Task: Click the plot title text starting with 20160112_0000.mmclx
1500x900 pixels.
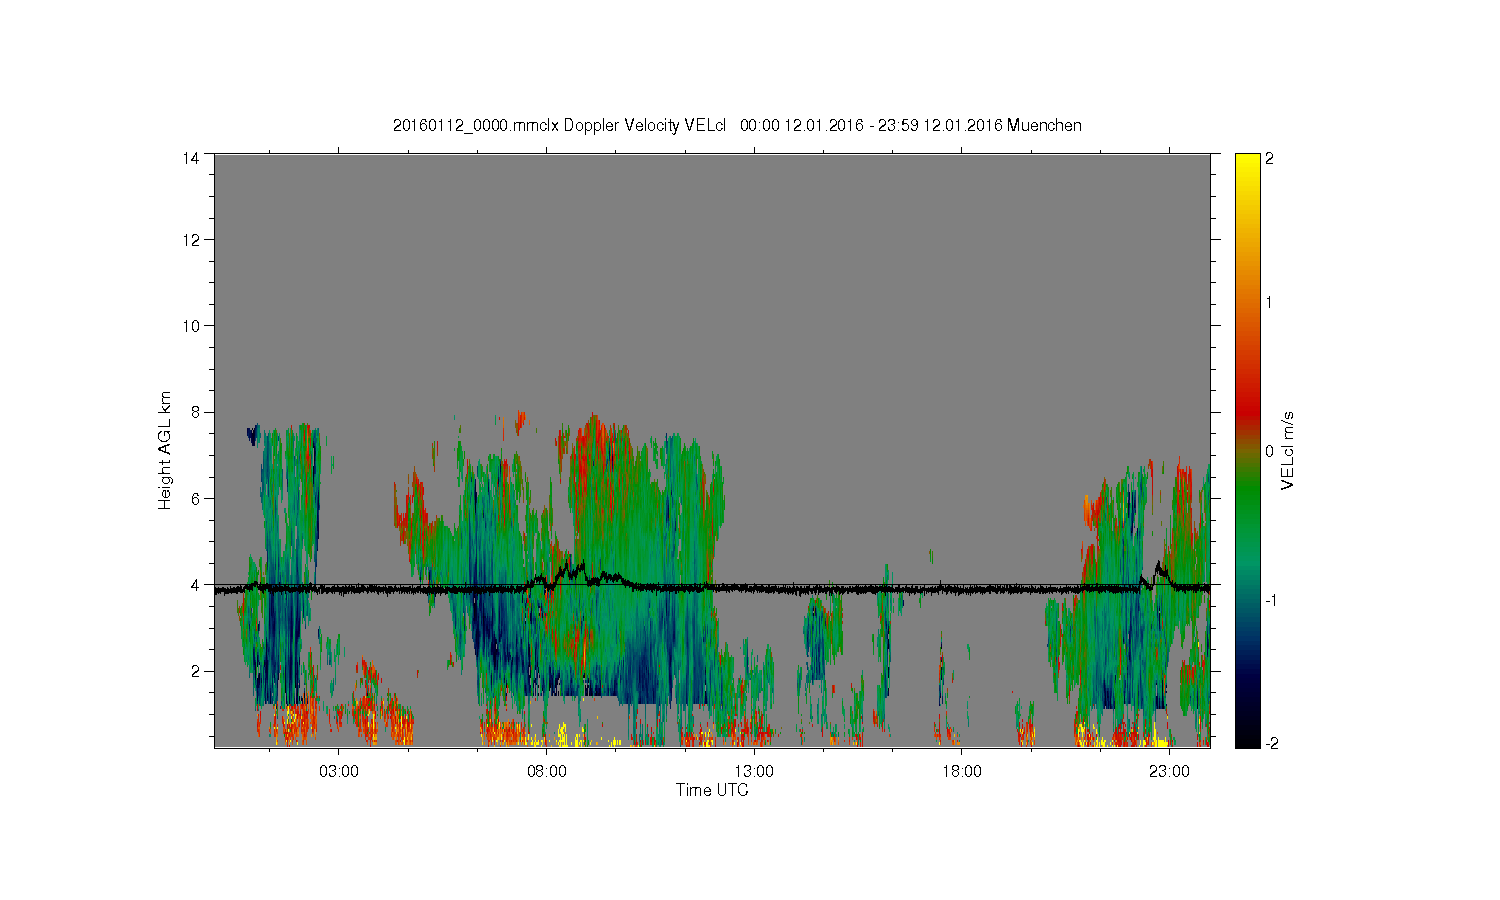Action: coord(737,125)
